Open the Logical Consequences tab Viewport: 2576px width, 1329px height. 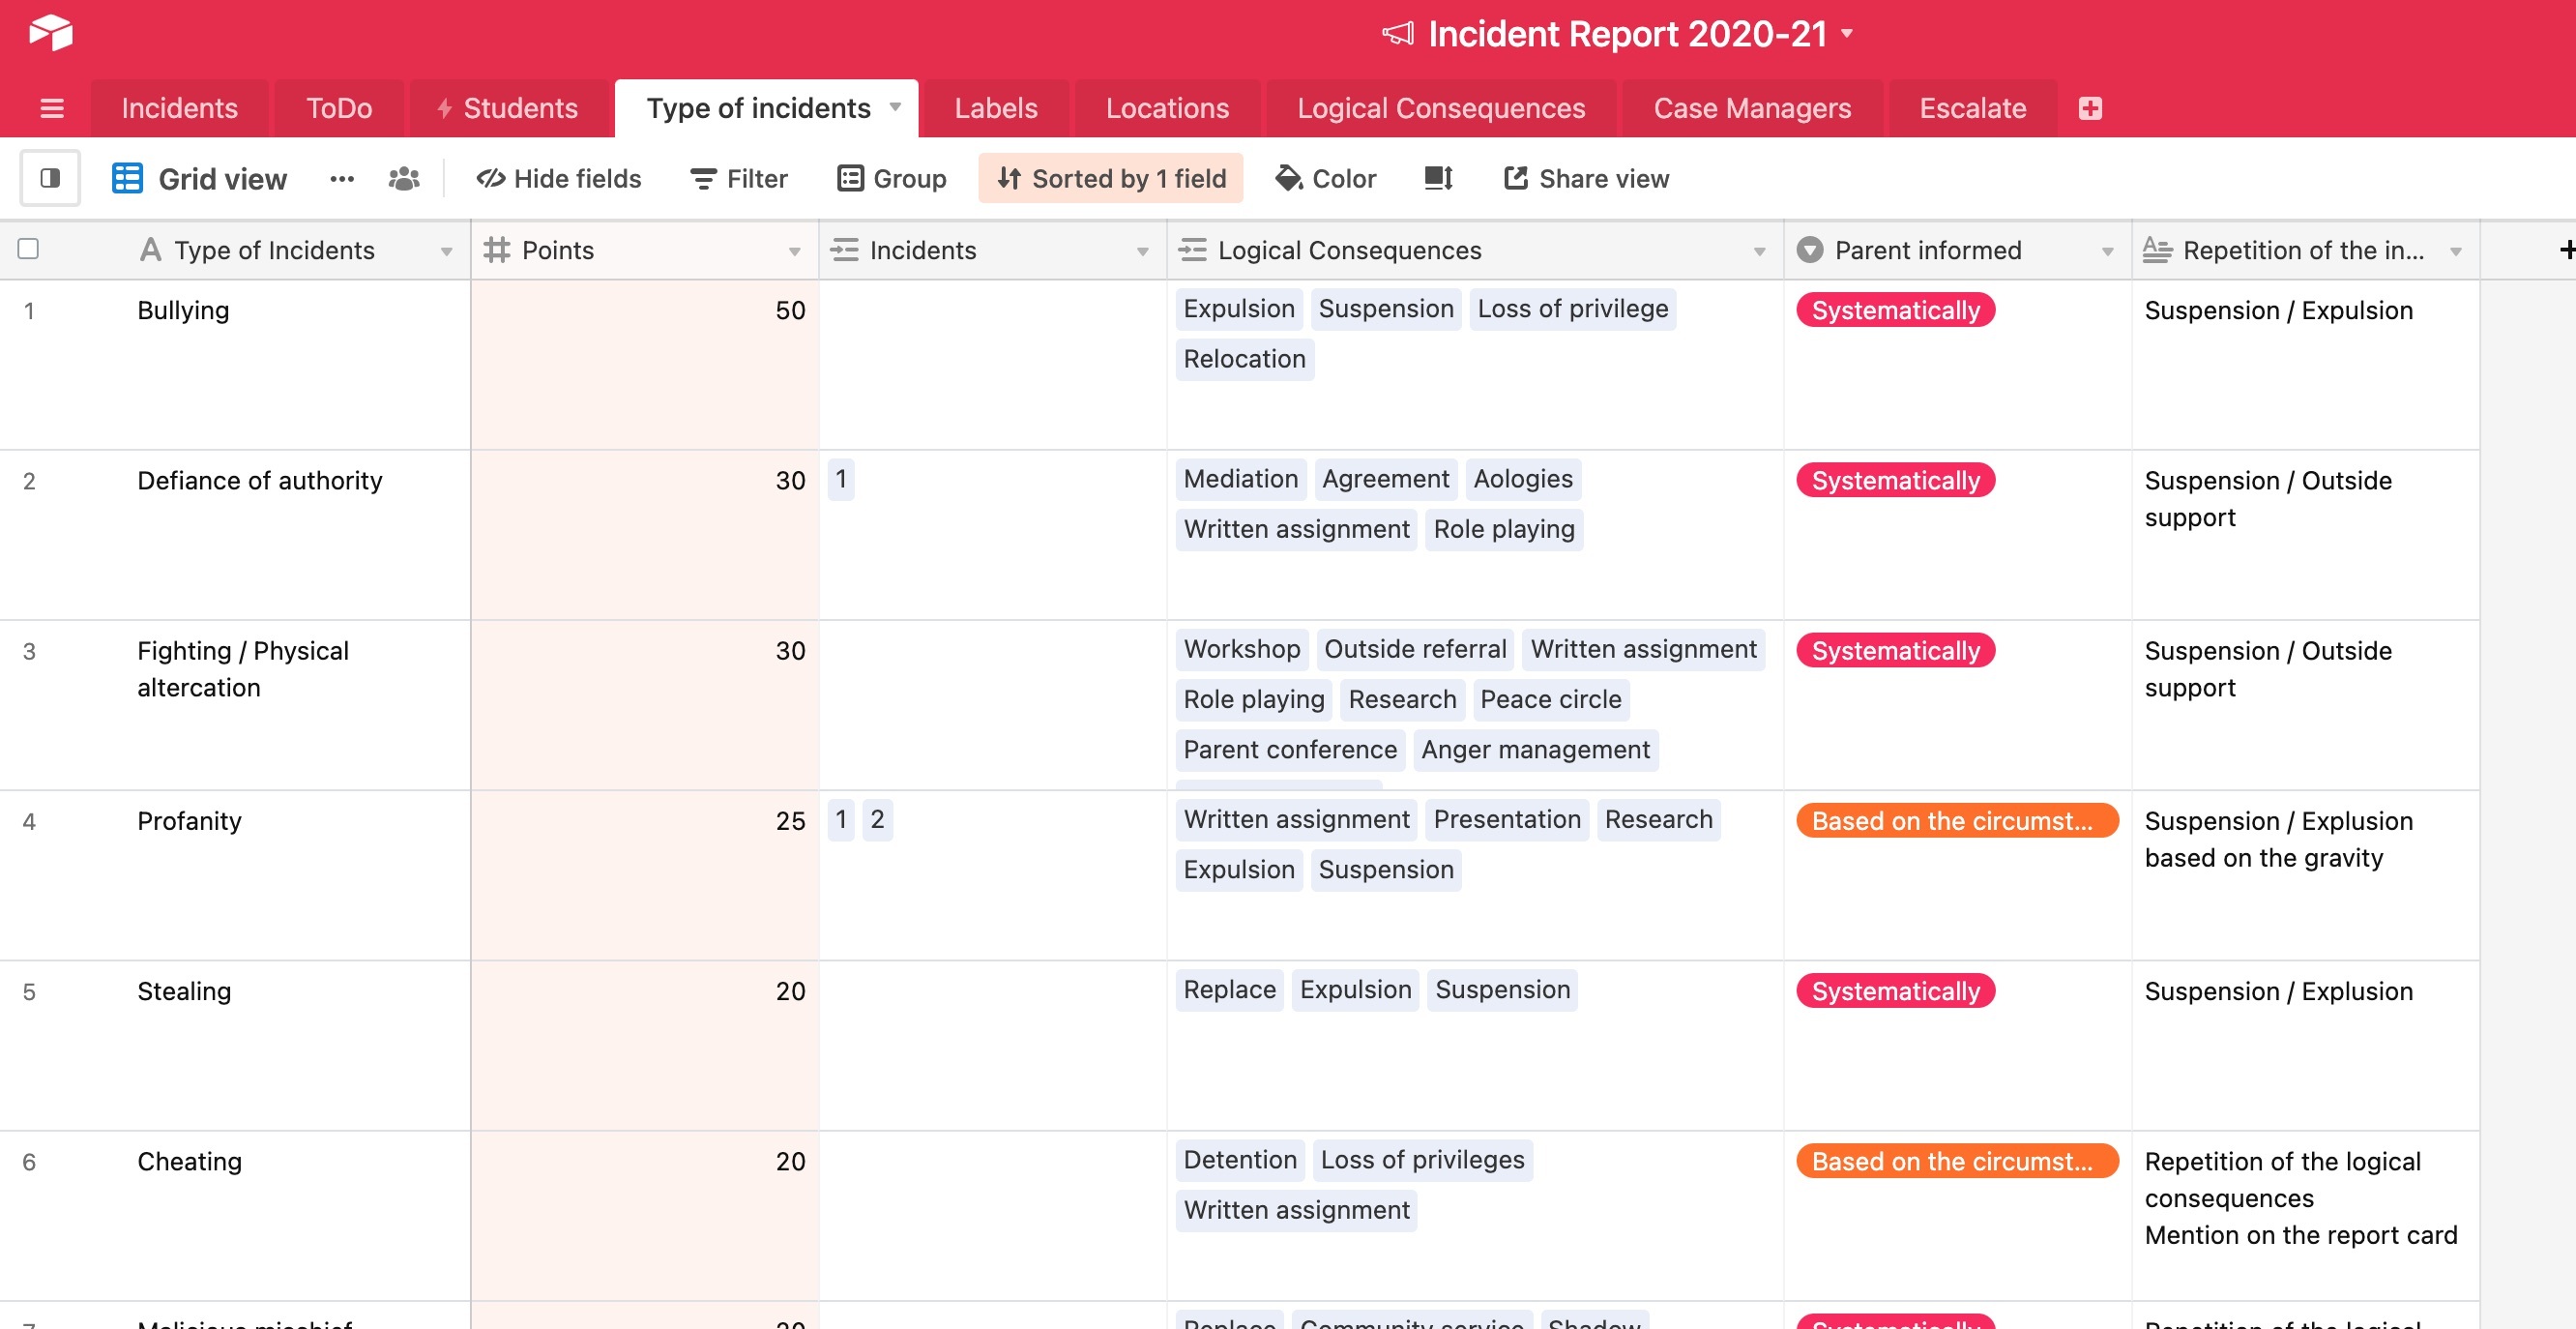(x=1441, y=108)
